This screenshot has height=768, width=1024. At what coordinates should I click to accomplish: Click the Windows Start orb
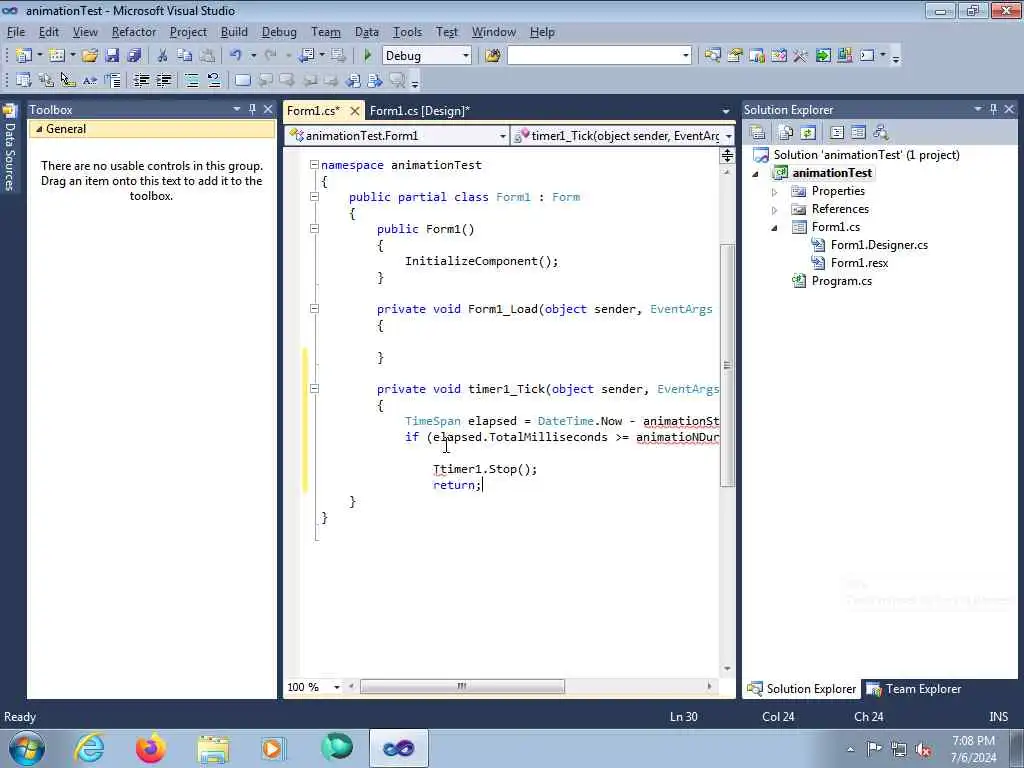click(27, 748)
